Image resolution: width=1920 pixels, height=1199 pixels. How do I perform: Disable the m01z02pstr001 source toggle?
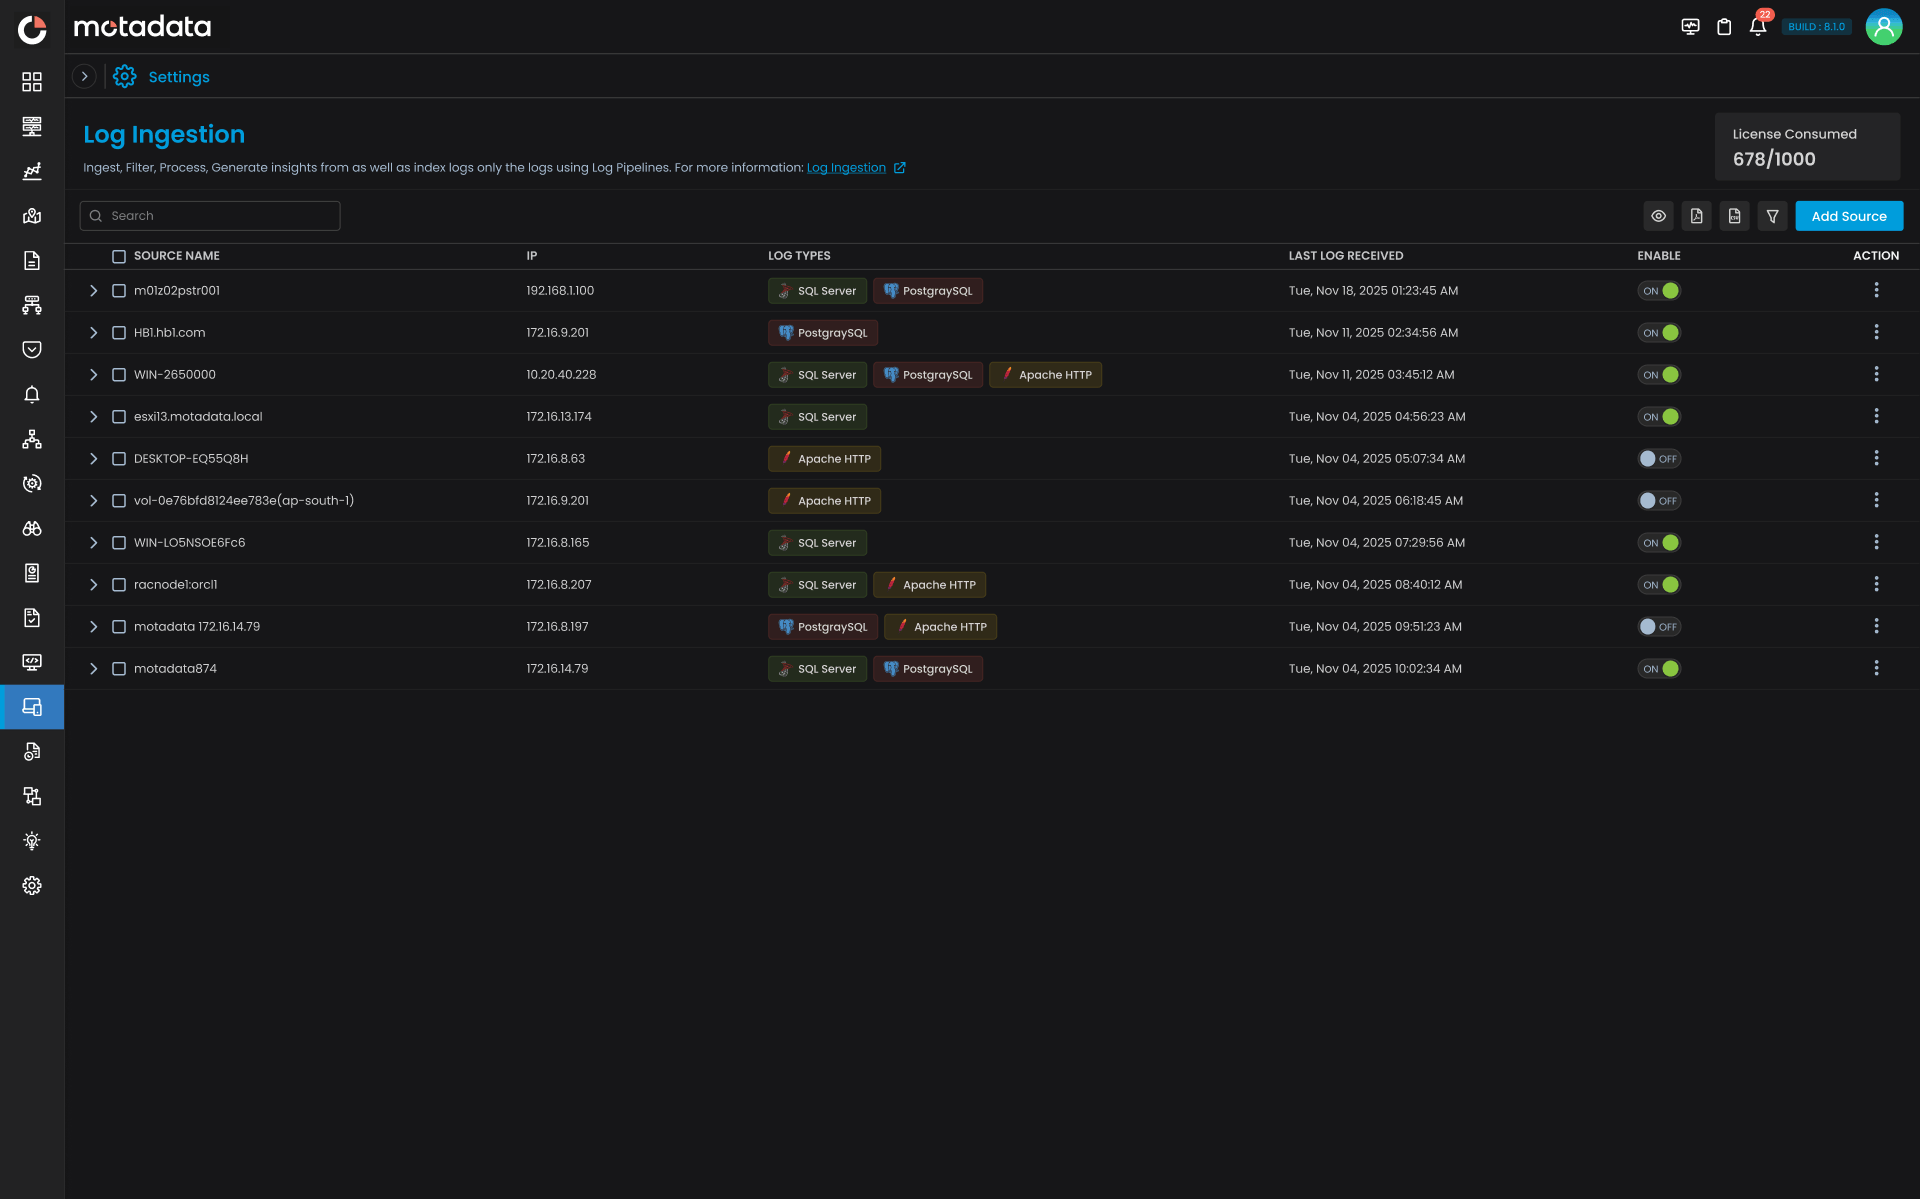click(x=1659, y=291)
